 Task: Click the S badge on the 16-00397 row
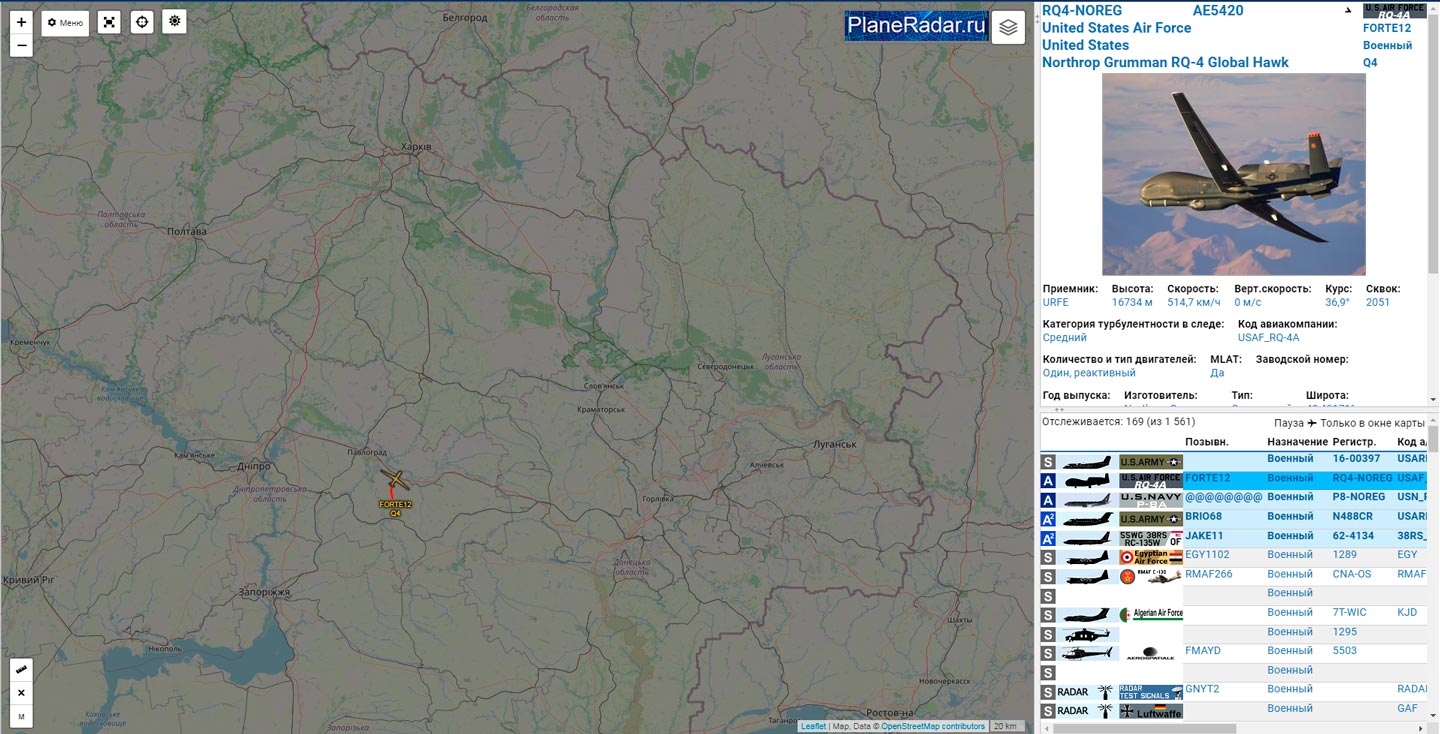(x=1048, y=462)
